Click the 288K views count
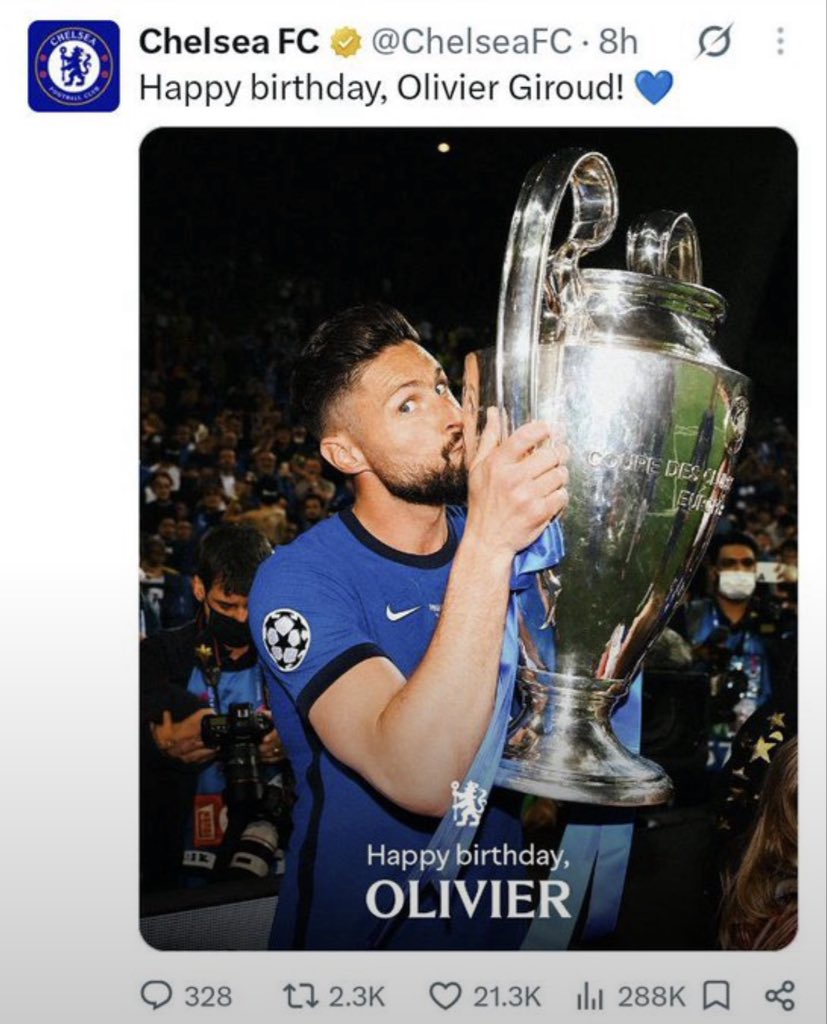The width and height of the screenshot is (827, 1024). click(x=651, y=997)
